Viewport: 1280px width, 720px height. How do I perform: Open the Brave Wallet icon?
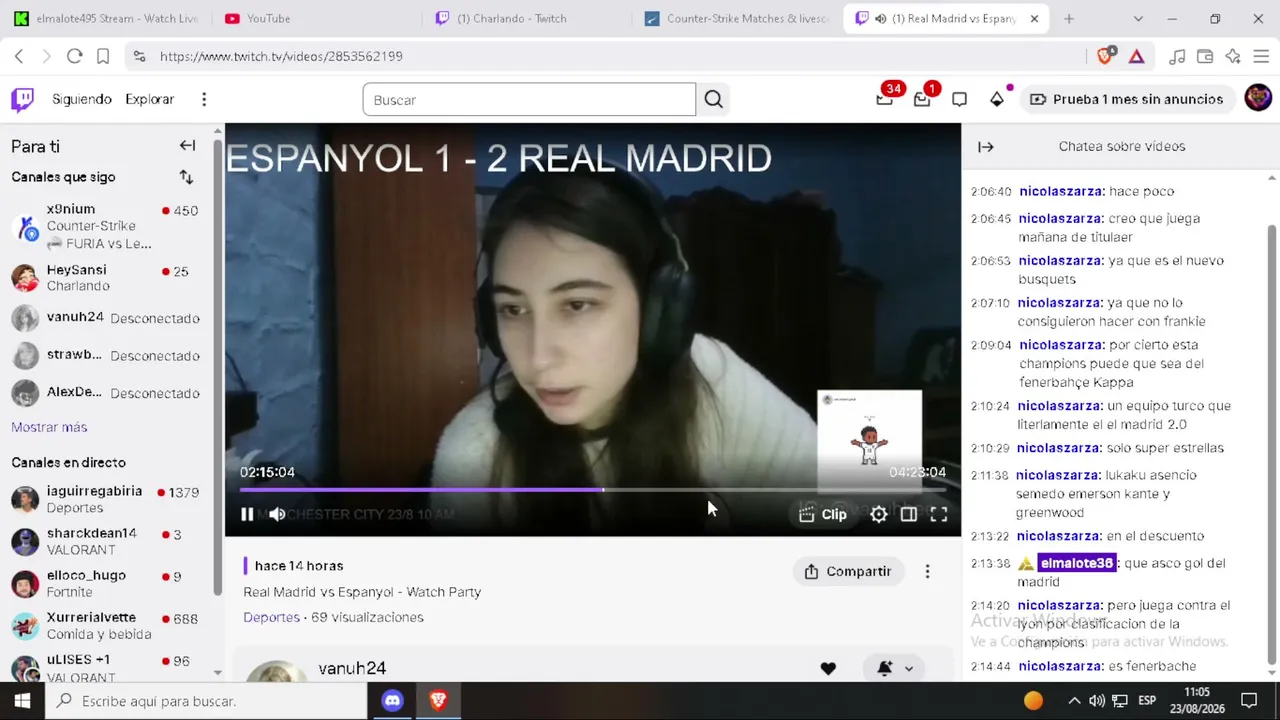pos(1205,56)
